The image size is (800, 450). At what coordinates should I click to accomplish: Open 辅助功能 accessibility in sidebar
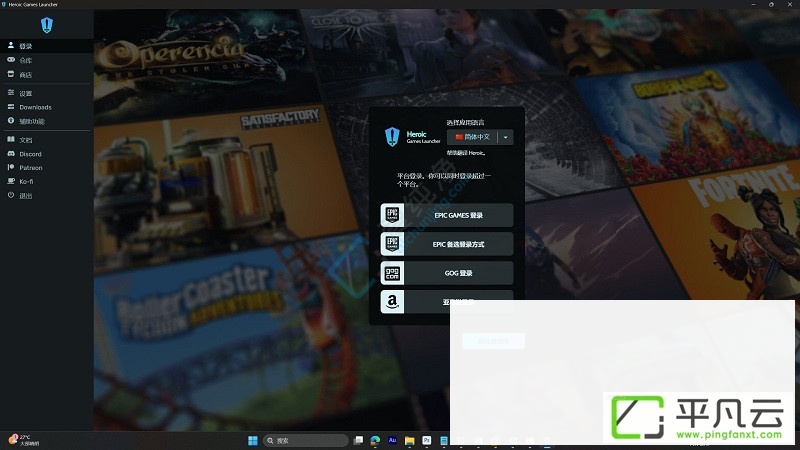tap(46, 121)
